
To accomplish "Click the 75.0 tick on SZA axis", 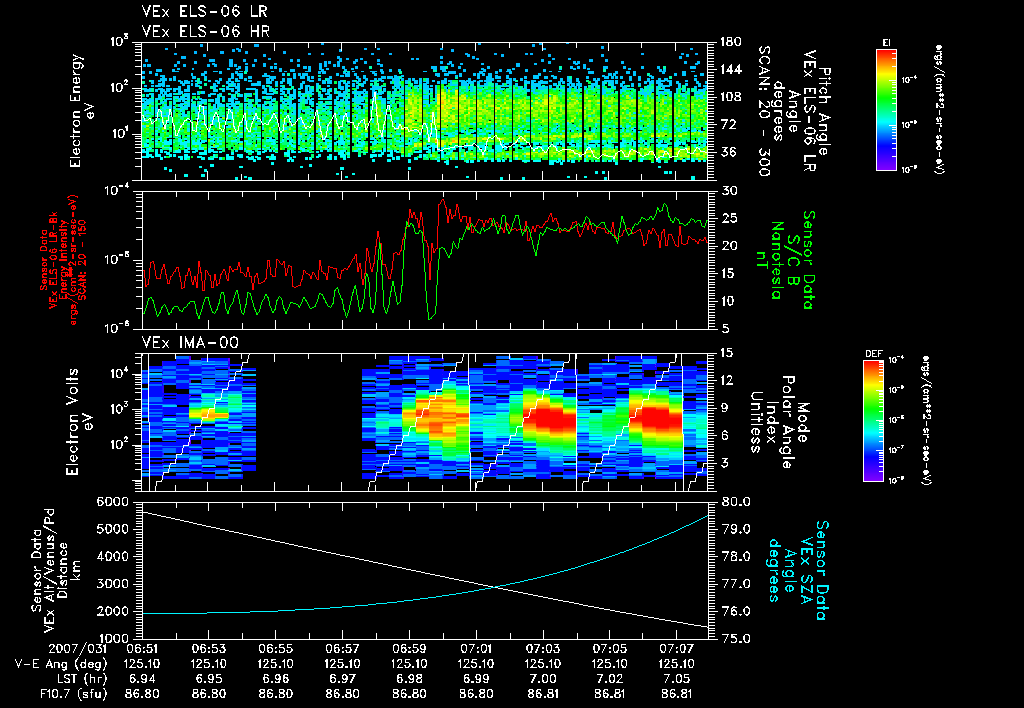I will pyautogui.click(x=735, y=639).
